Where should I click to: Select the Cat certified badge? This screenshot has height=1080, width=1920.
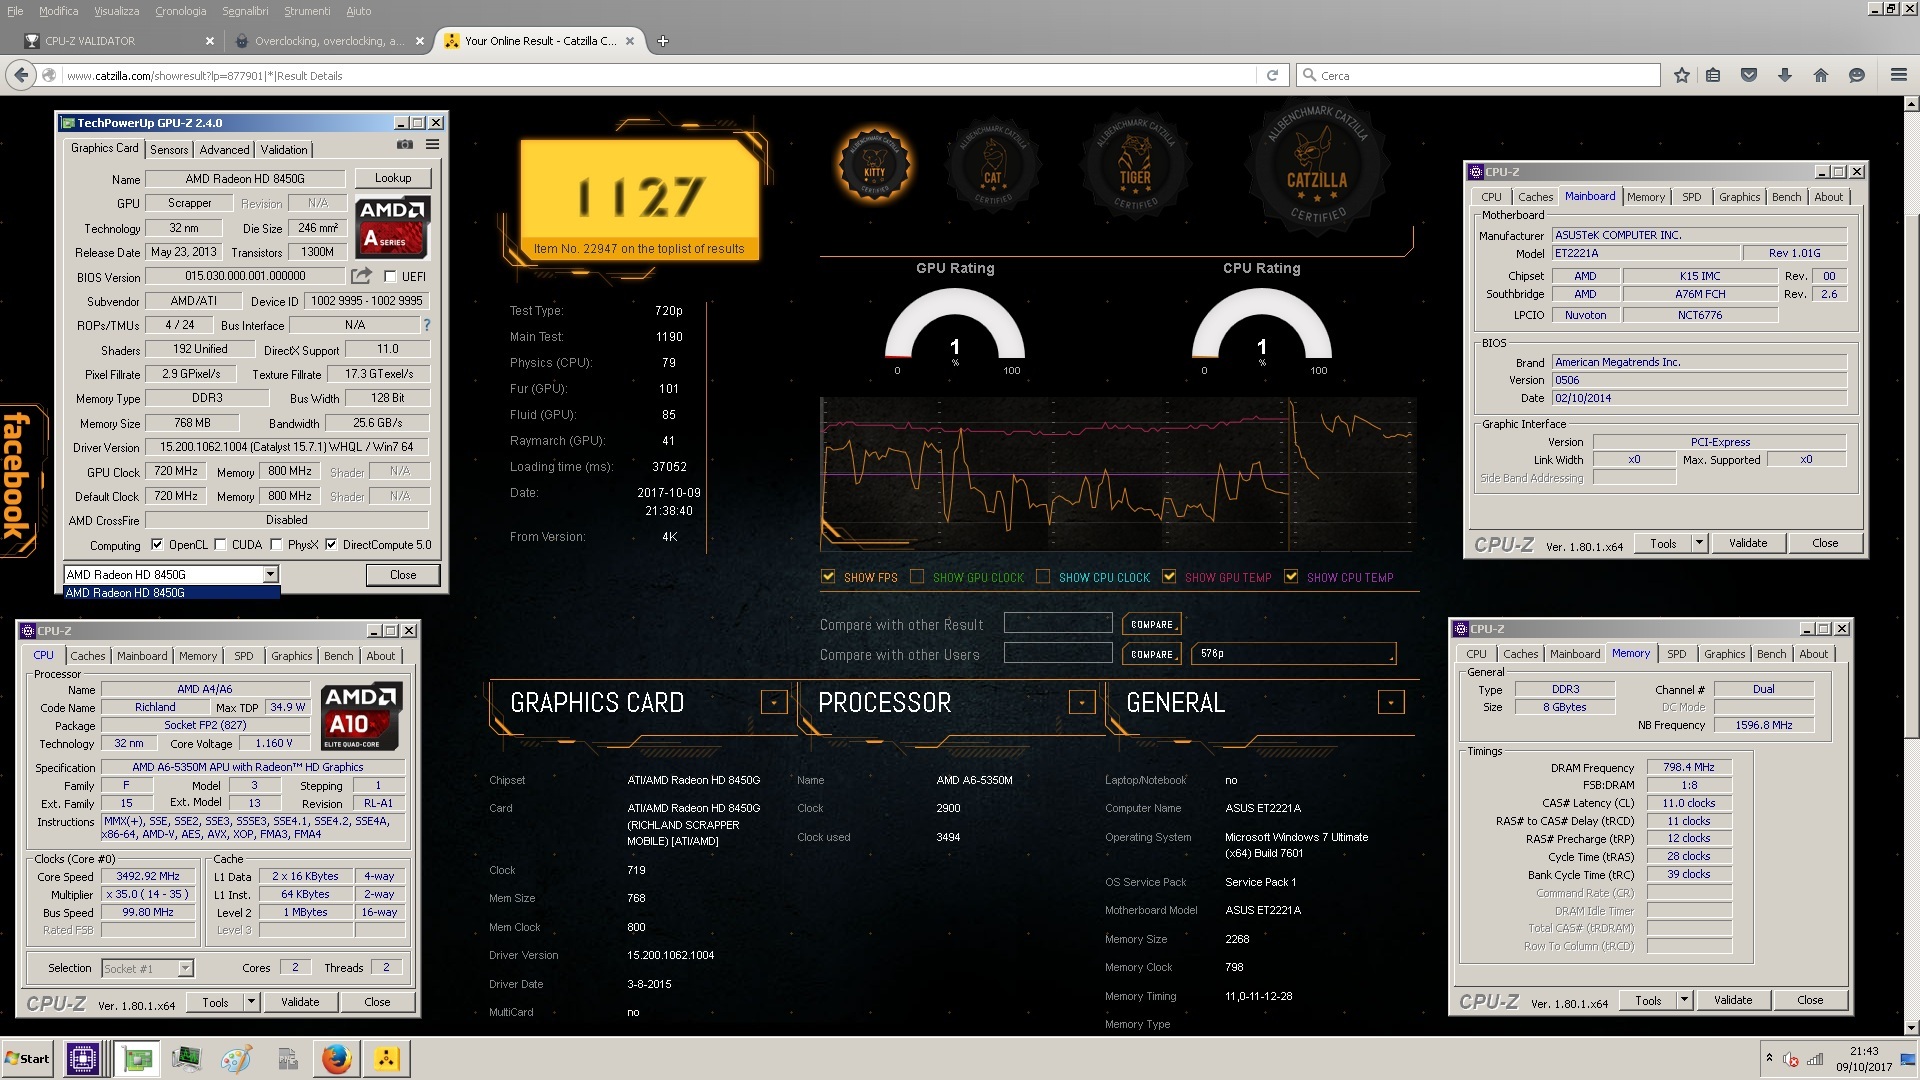pos(992,163)
